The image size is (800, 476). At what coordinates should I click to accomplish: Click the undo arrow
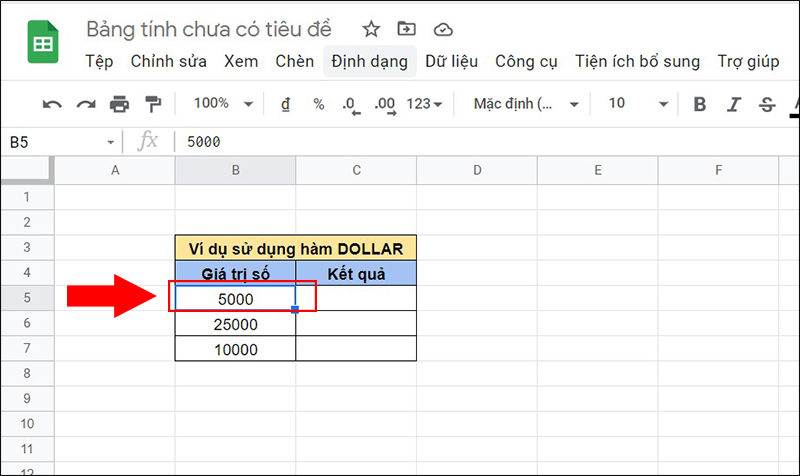click(x=52, y=104)
